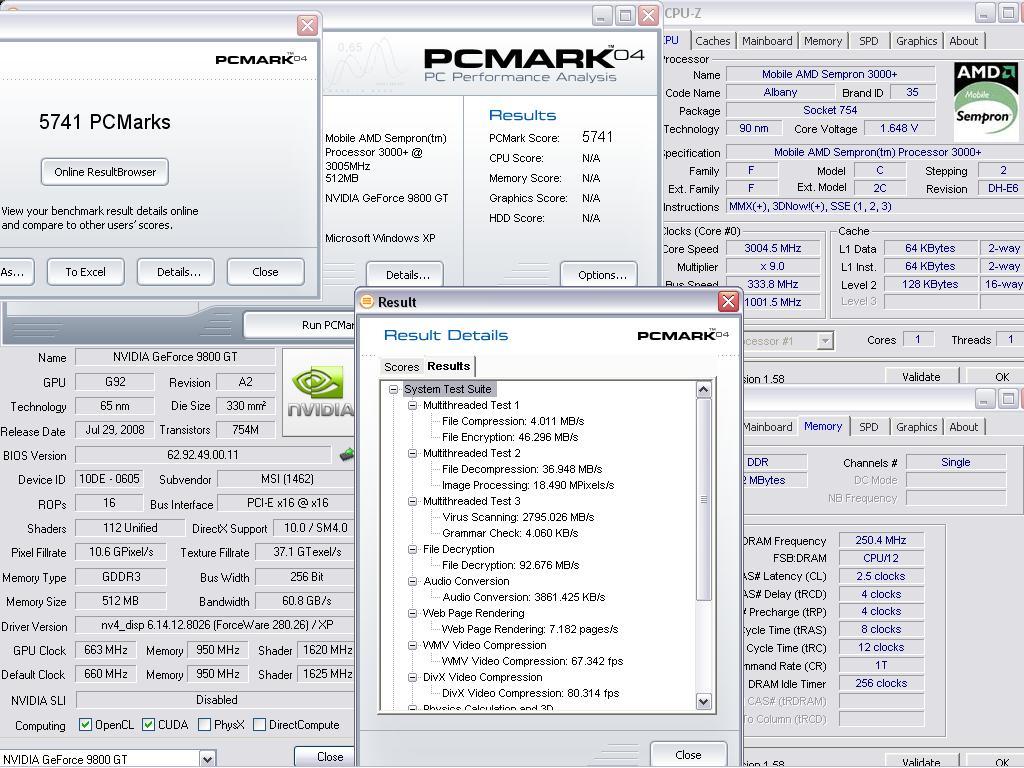This screenshot has width=1024, height=768.
Task: Click Close button in the PCMarks score dialog
Action: [265, 272]
